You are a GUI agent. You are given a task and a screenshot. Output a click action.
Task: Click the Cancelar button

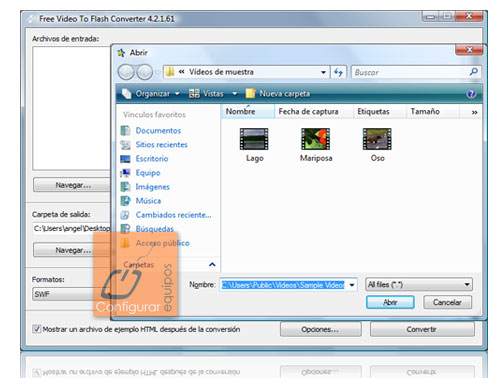[x=447, y=302]
